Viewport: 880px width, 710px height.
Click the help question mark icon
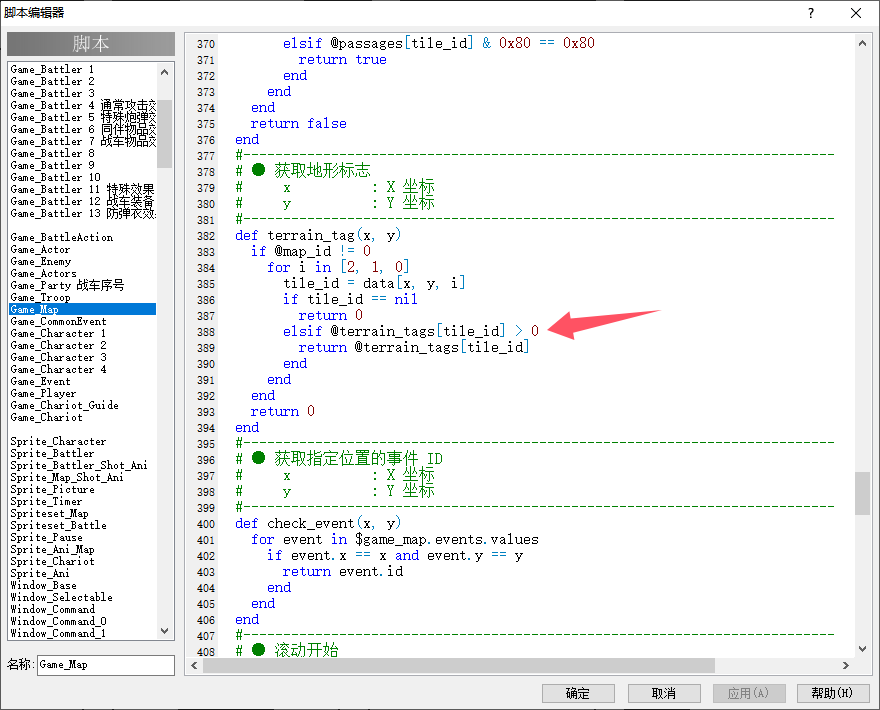(x=811, y=13)
